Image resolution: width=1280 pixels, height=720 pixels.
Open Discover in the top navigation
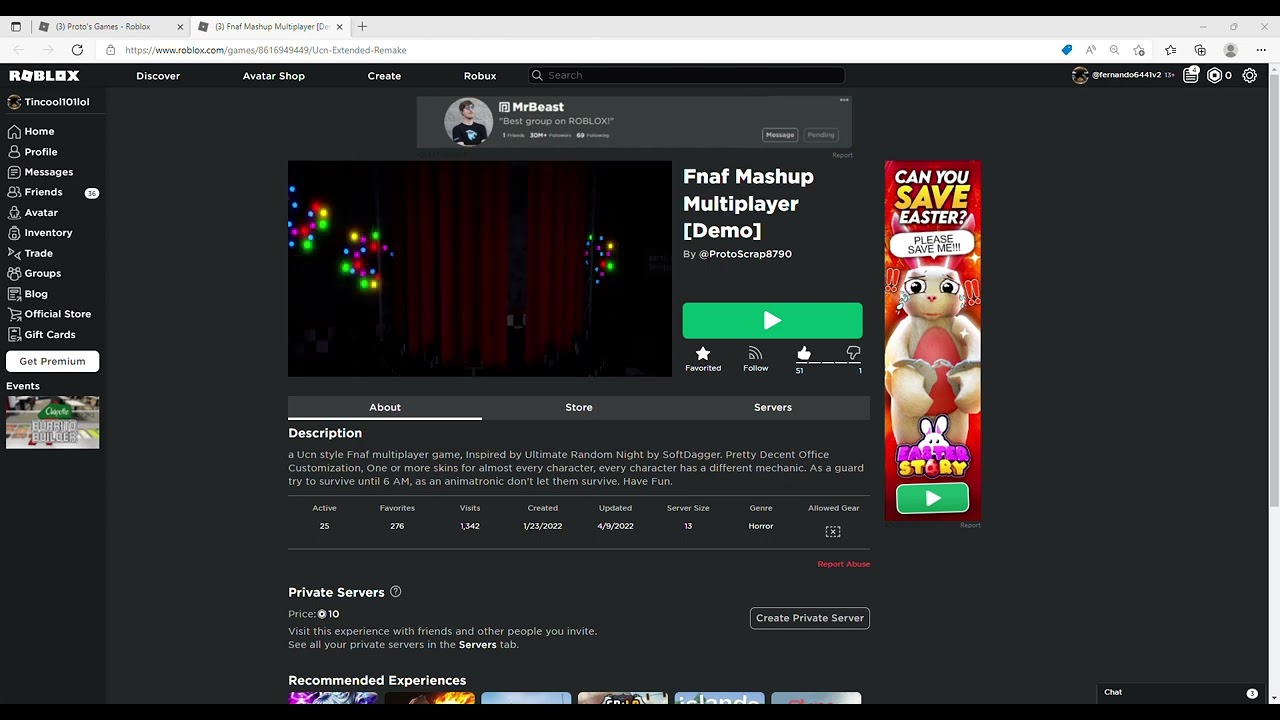158,76
